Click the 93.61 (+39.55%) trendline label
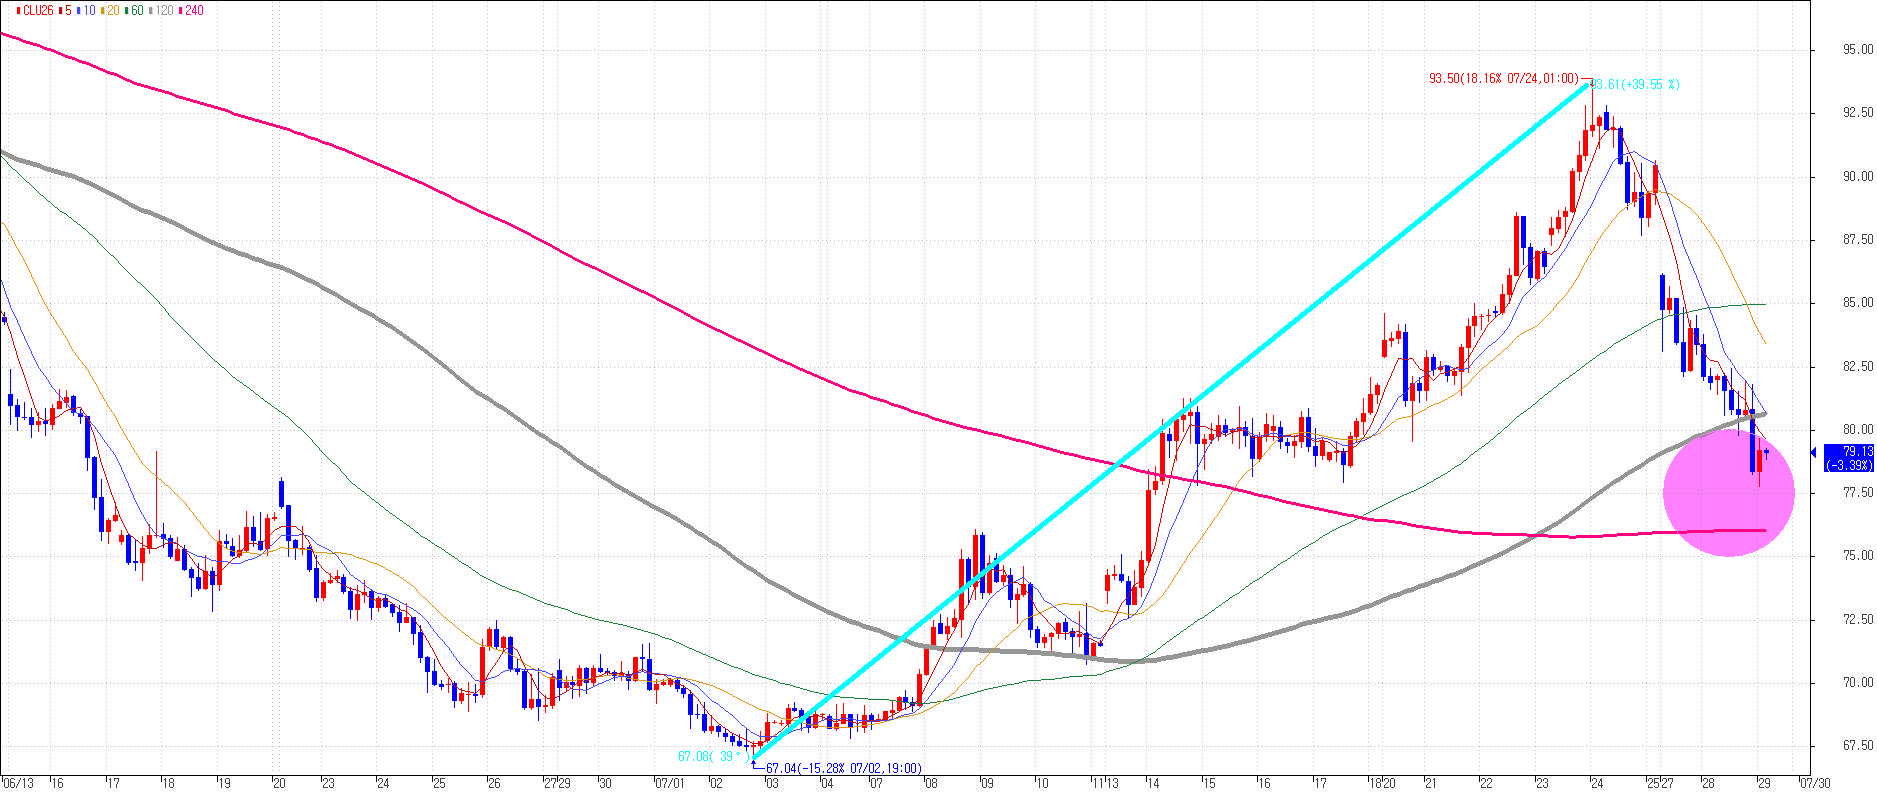The image size is (1877, 793). click(1636, 85)
